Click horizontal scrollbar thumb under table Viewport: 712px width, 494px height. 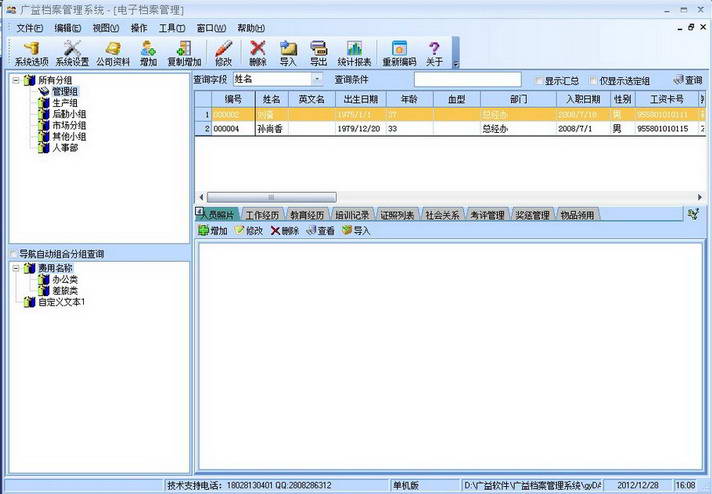[272, 197]
